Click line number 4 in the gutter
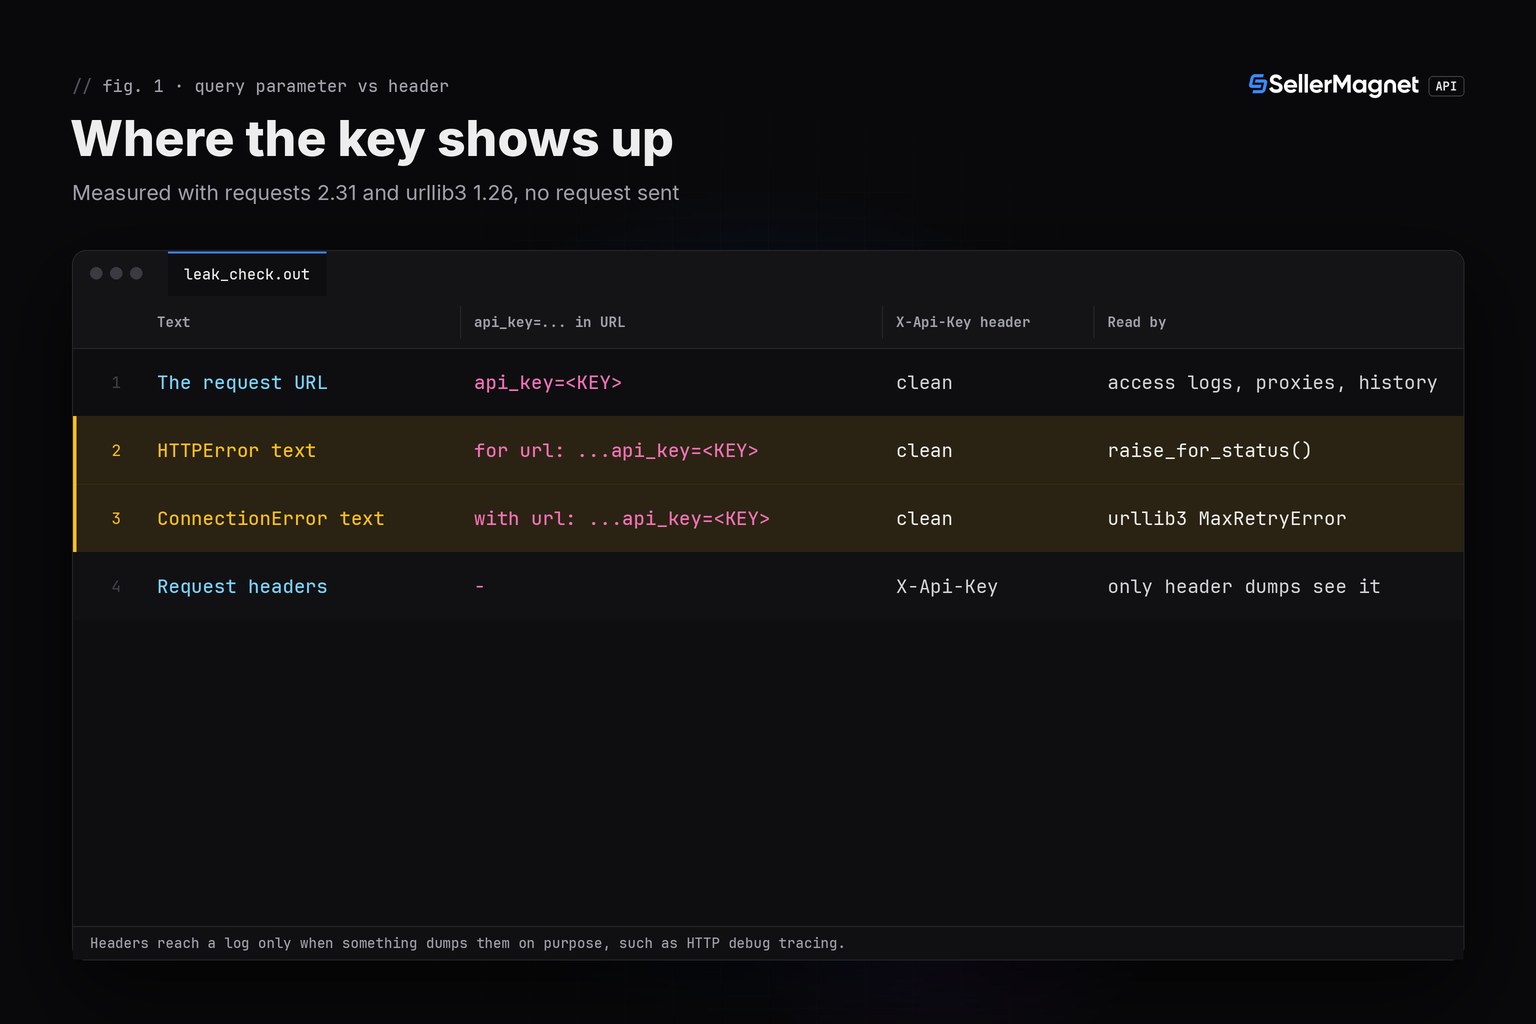Screen dimensions: 1536x1024 pyautogui.click(x=116, y=587)
